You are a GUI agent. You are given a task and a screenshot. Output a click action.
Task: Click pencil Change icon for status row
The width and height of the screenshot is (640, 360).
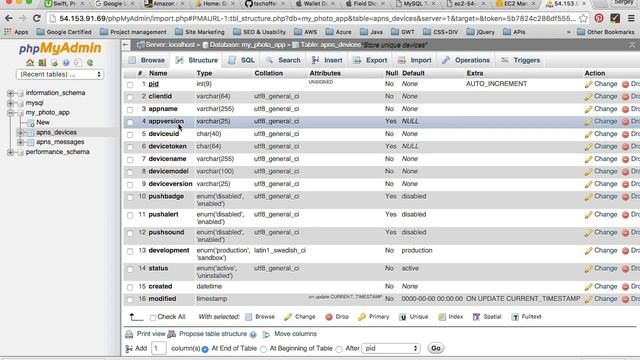[x=588, y=269]
